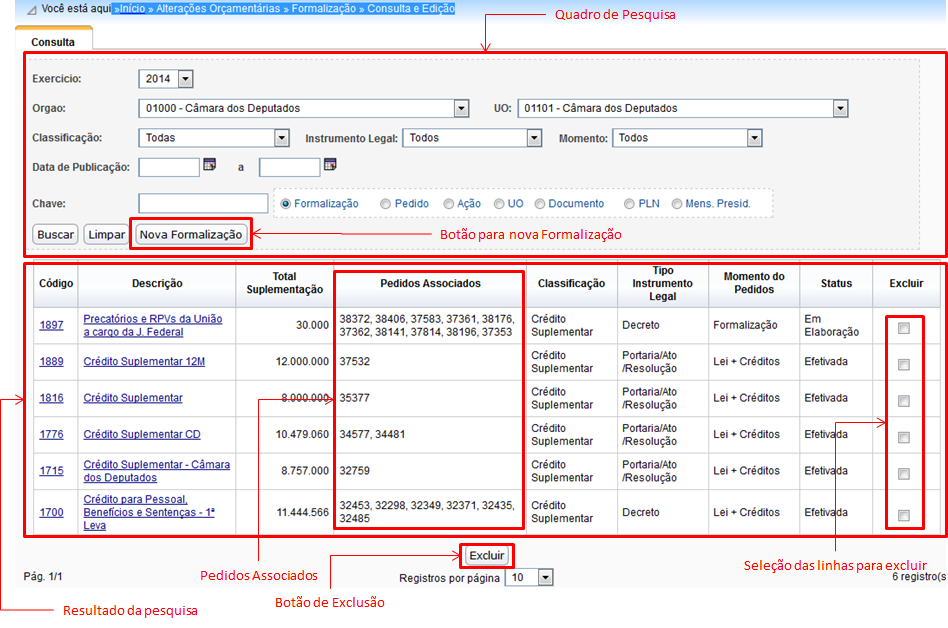
Task: Select the Formalização radio option
Action: [285, 204]
